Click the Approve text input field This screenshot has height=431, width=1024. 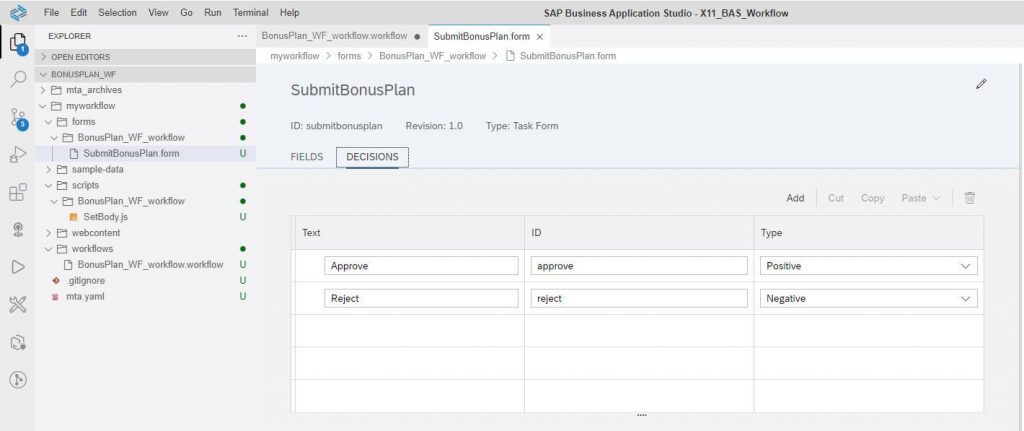pos(421,266)
